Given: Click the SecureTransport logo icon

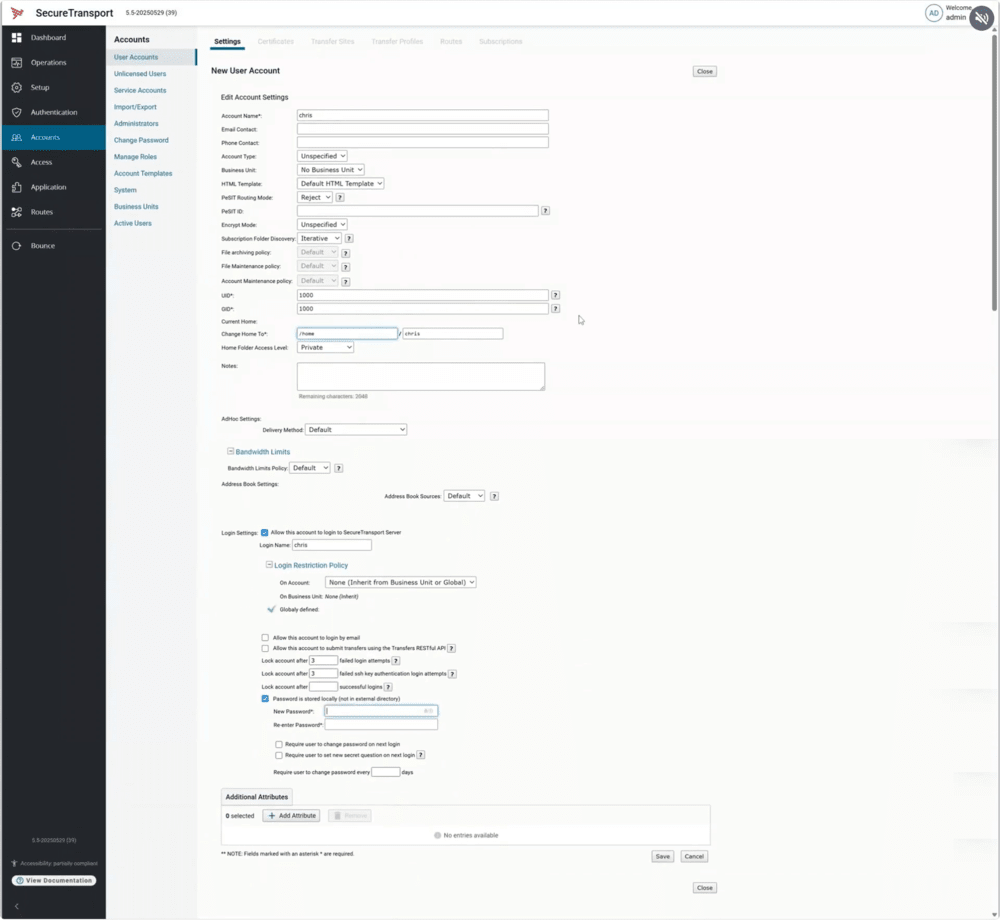Looking at the screenshot, I should point(17,13).
